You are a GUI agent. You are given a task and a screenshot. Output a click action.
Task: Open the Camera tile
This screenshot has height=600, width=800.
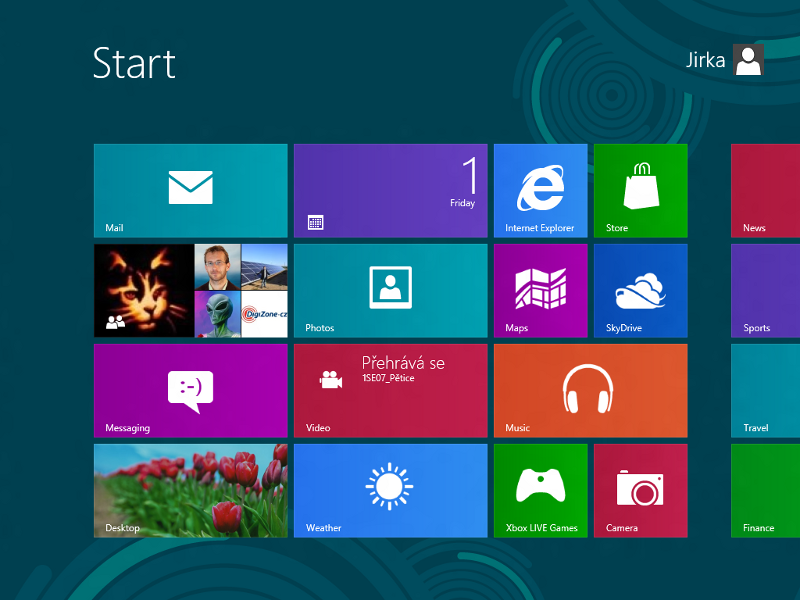click(x=640, y=490)
